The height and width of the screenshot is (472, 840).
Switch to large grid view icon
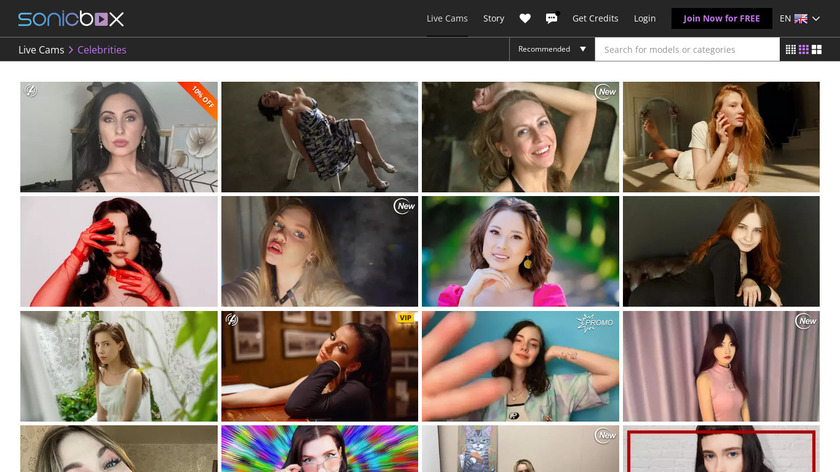(817, 49)
